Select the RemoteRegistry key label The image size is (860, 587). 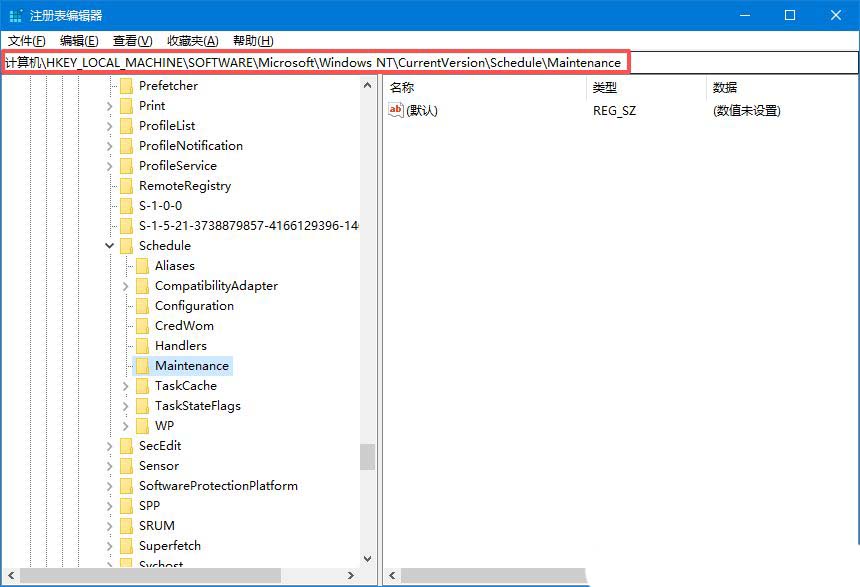click(185, 186)
